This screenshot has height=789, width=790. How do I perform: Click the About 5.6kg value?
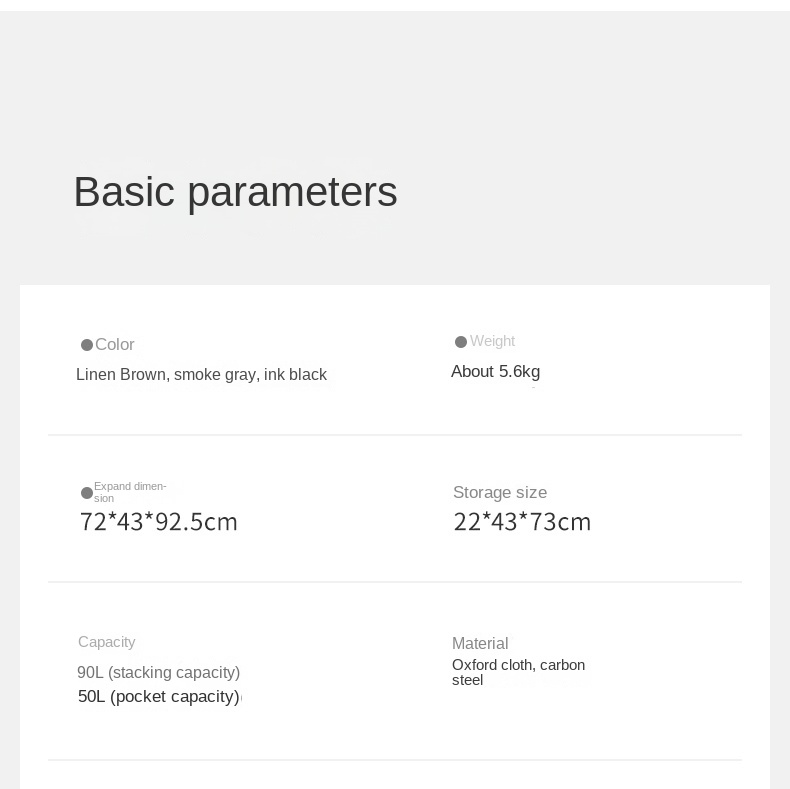[x=495, y=371]
